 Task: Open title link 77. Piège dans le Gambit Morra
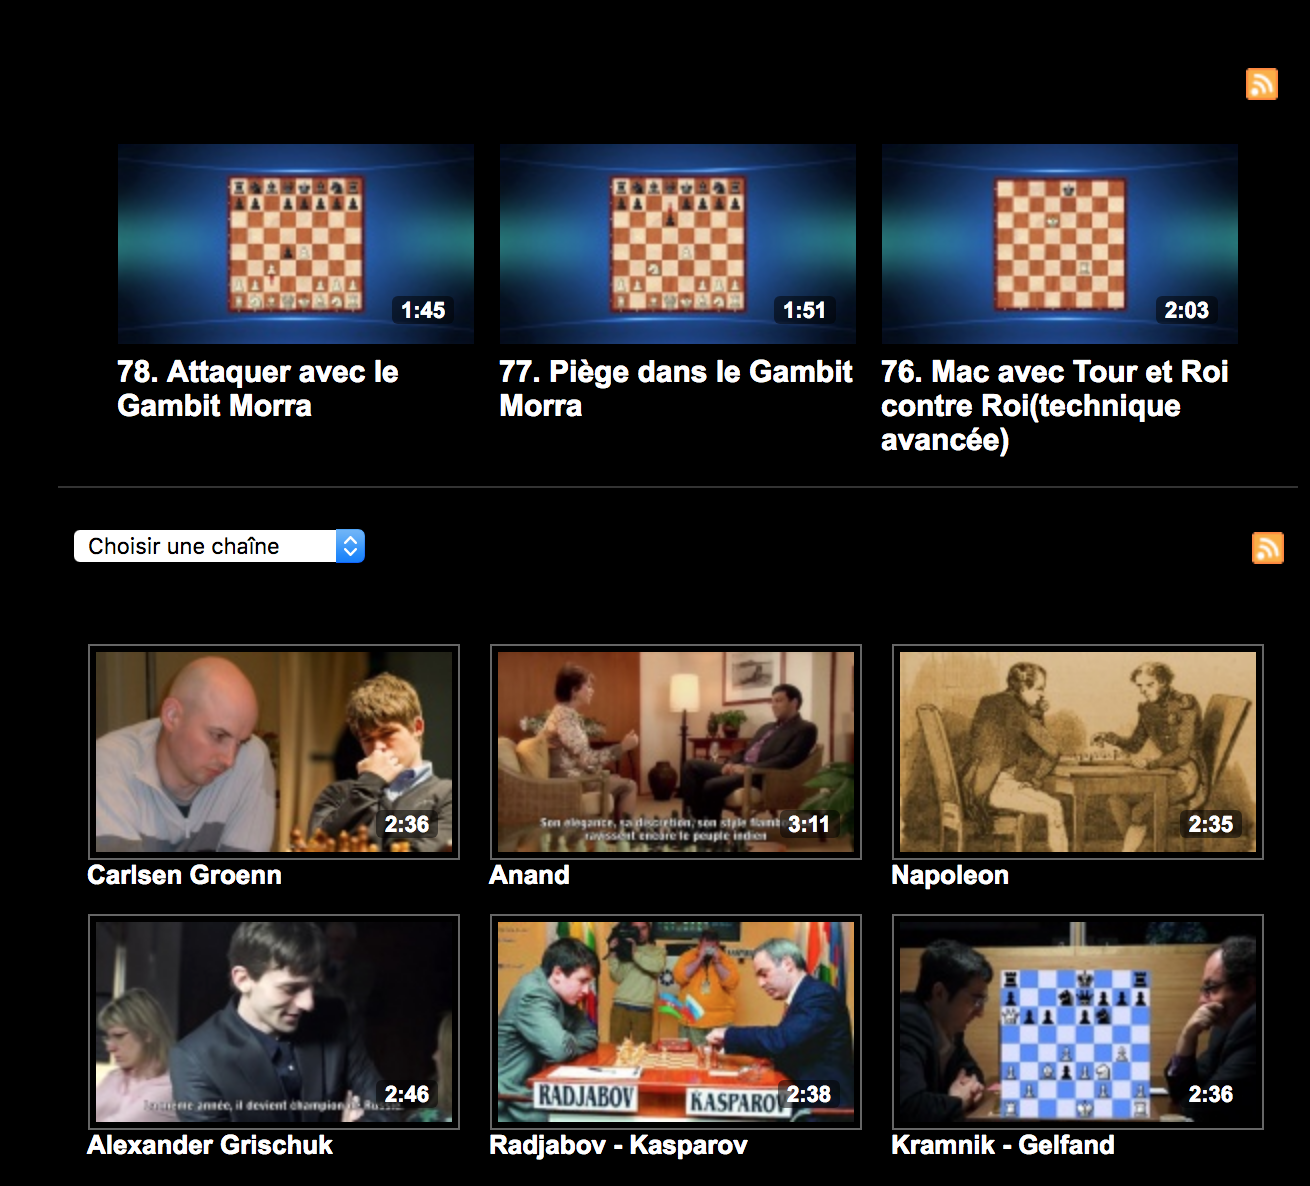(676, 389)
